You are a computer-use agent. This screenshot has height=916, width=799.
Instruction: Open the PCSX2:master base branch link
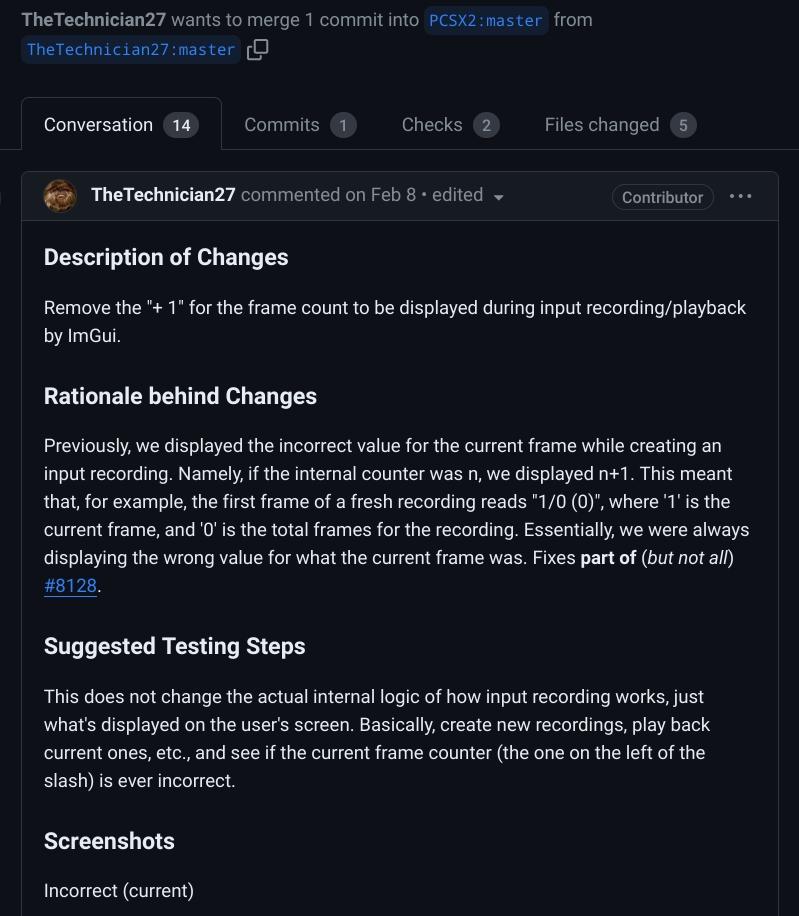[x=486, y=20]
